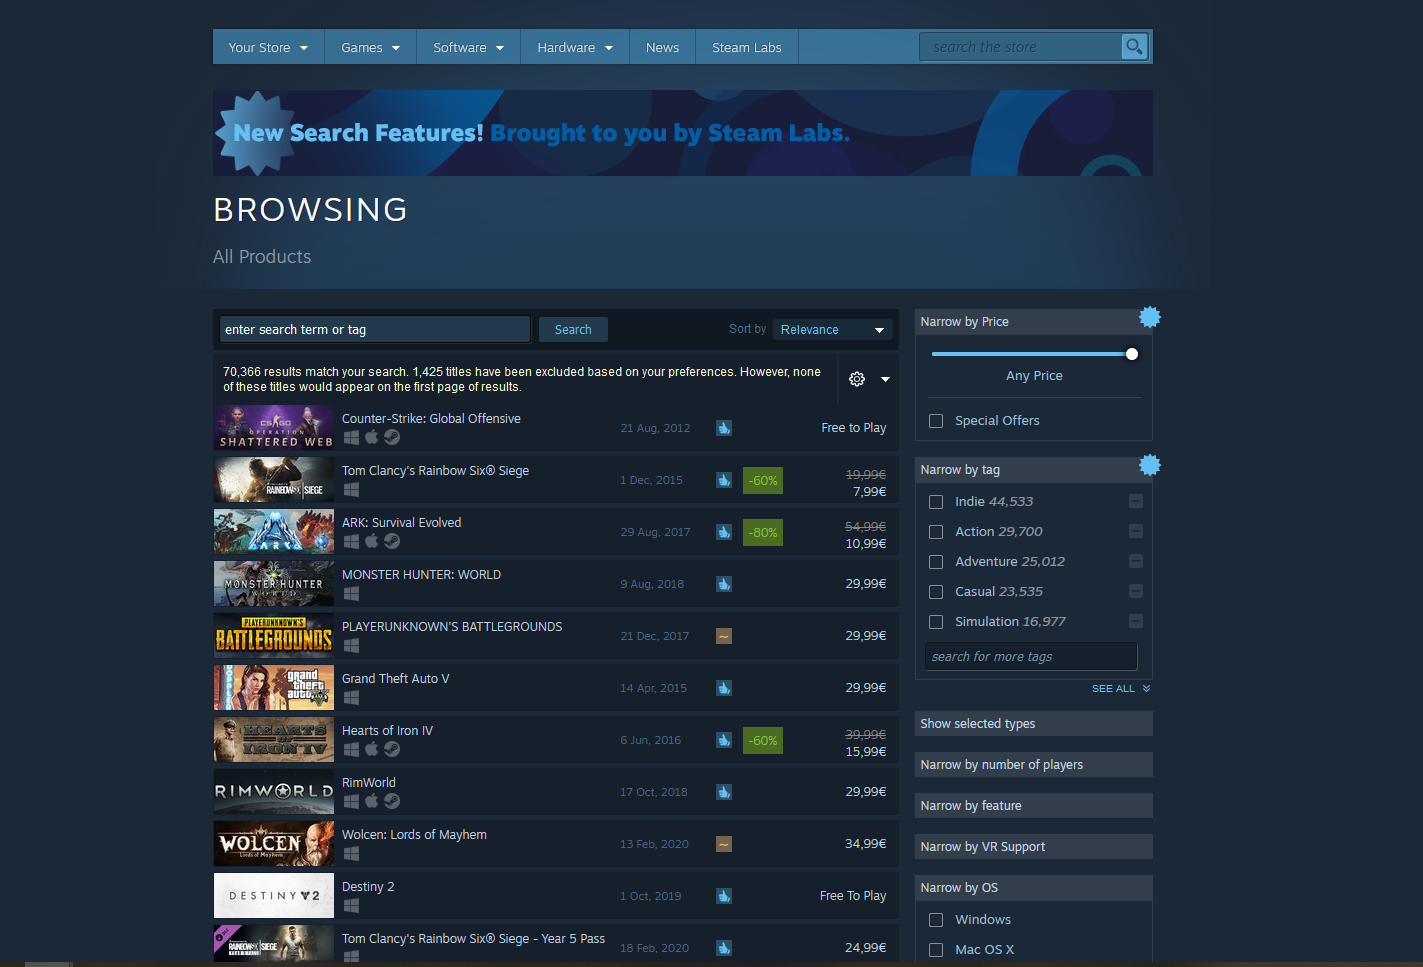The width and height of the screenshot is (1423, 967).
Task: Click the review icon for RimWorld
Action: pyautogui.click(x=724, y=792)
